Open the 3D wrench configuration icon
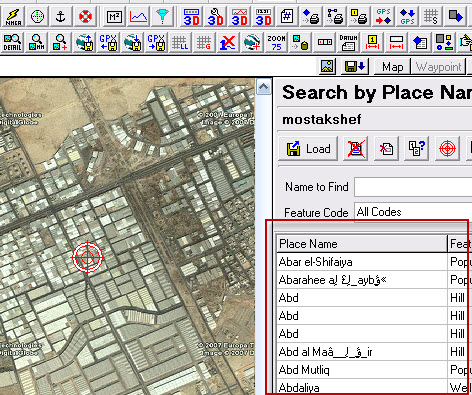The image size is (472, 395). (215, 17)
